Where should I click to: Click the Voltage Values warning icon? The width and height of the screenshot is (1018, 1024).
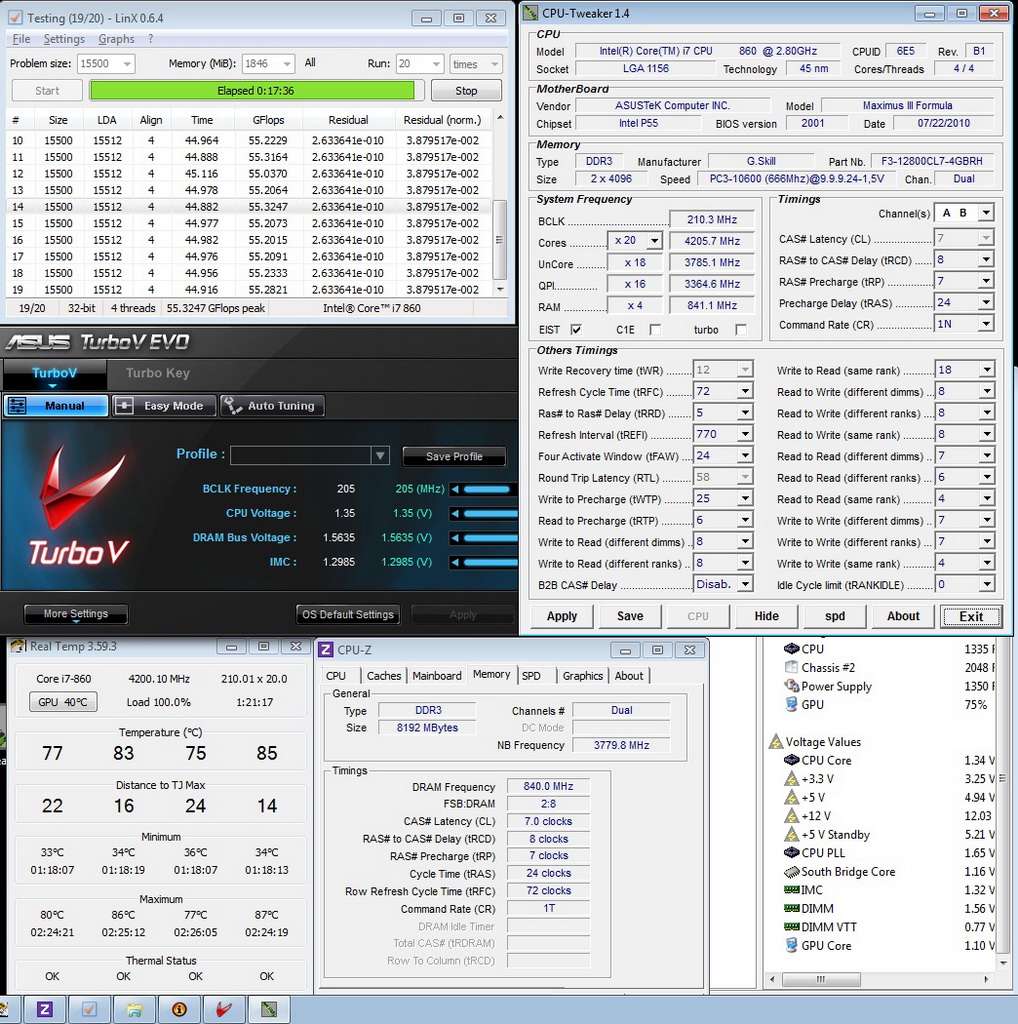(x=776, y=742)
